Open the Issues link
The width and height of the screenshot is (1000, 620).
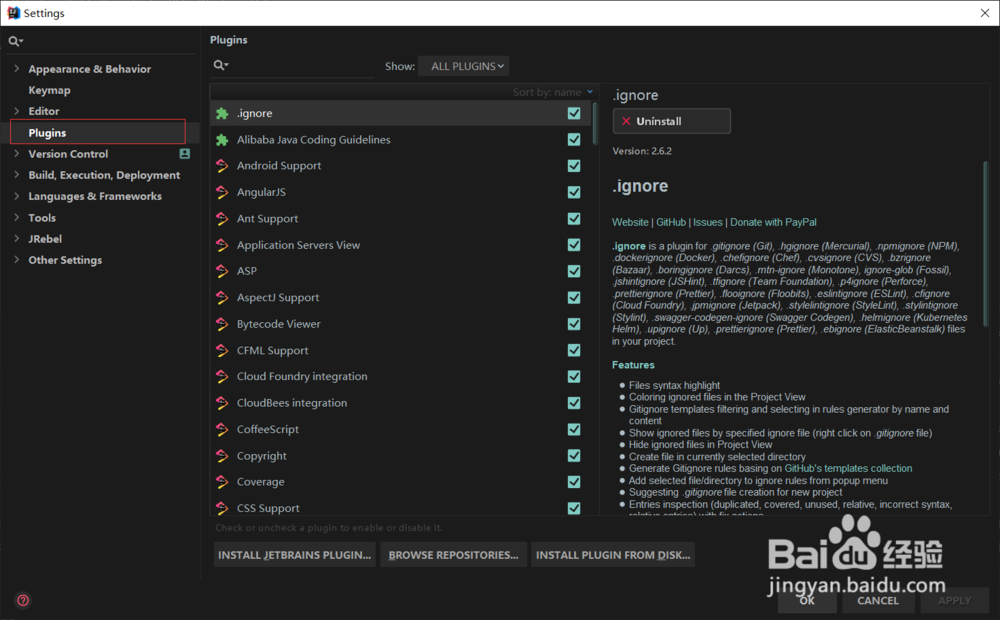[x=708, y=222]
